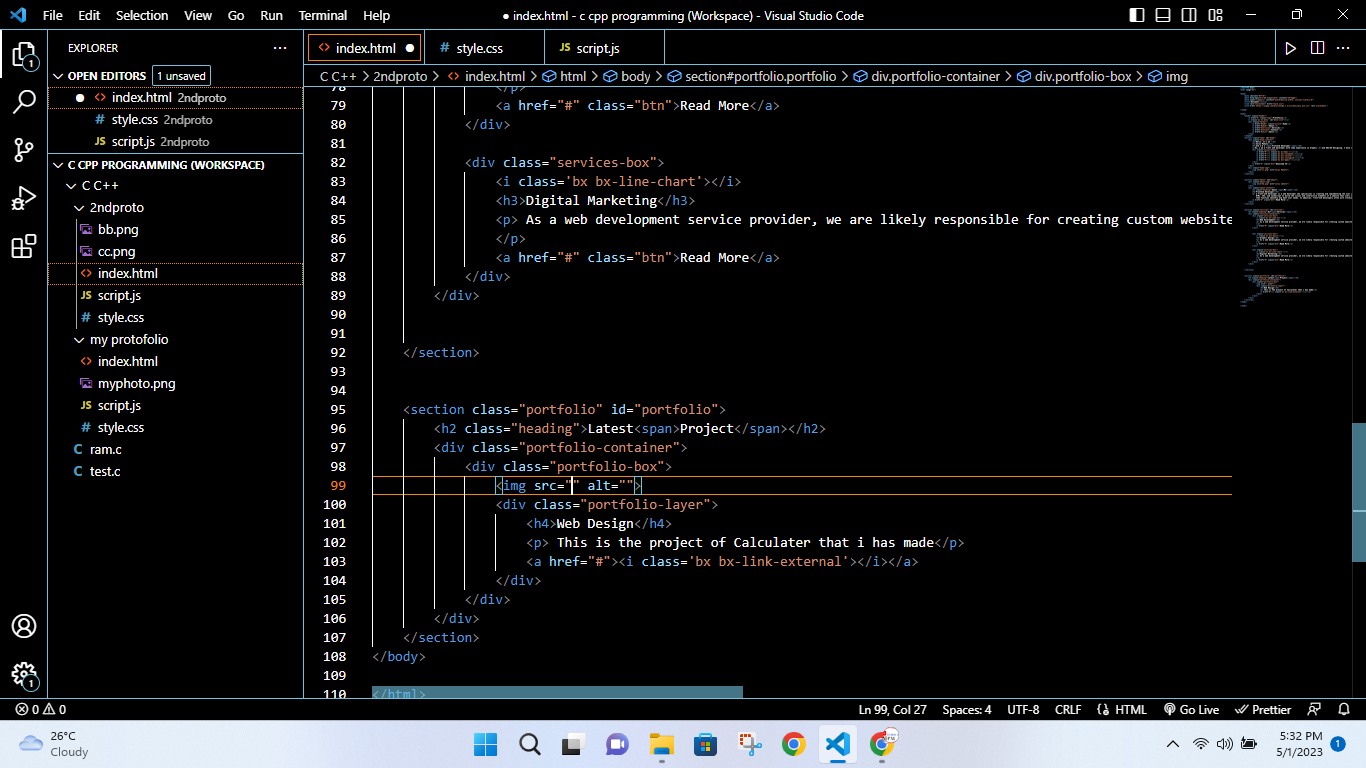
Task: Toggle the secondary sidebar layout button
Action: coord(1189,15)
